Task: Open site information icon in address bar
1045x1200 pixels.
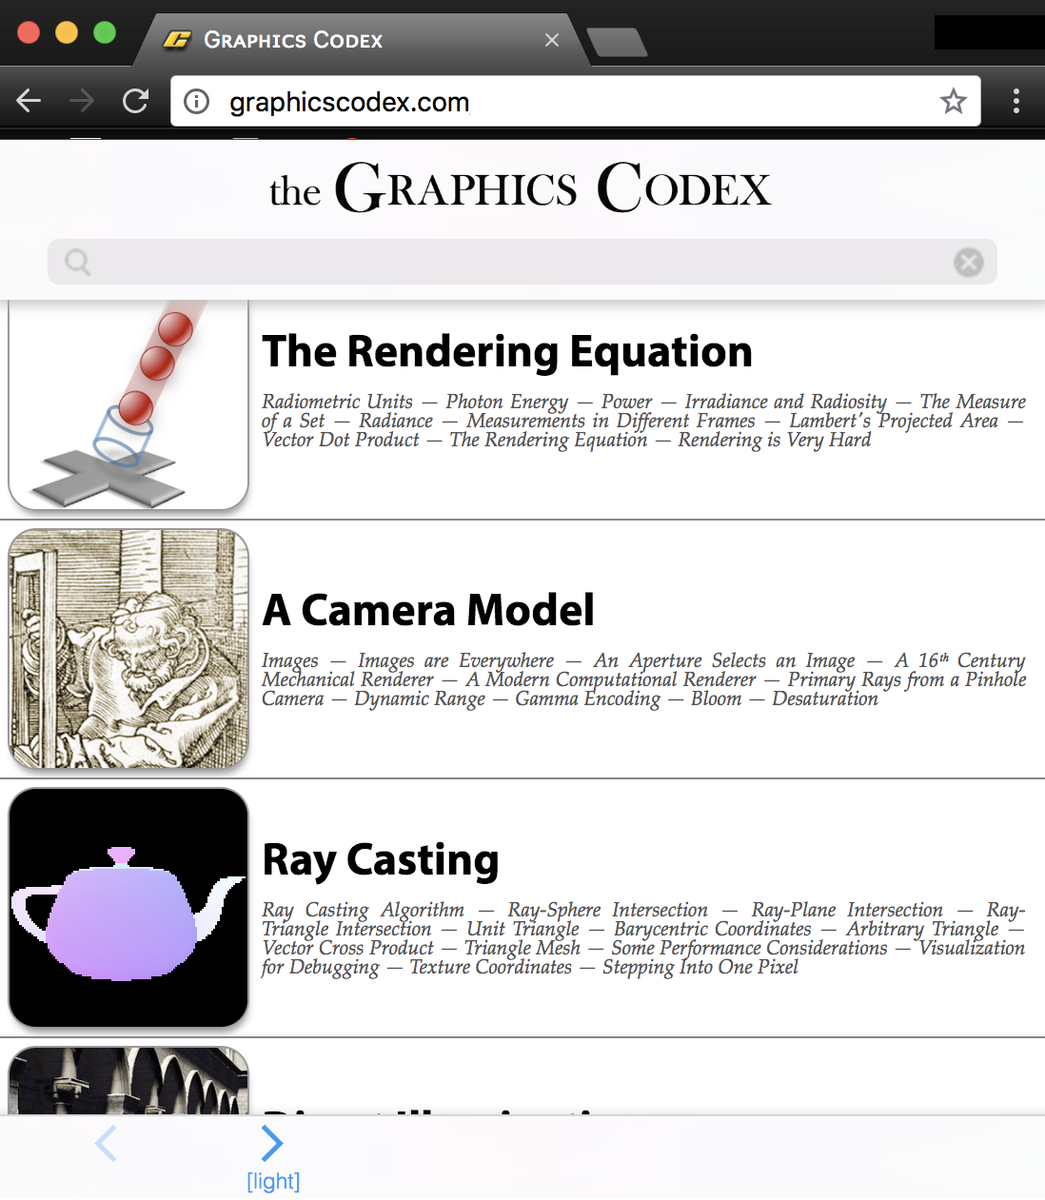Action: pyautogui.click(x=197, y=102)
